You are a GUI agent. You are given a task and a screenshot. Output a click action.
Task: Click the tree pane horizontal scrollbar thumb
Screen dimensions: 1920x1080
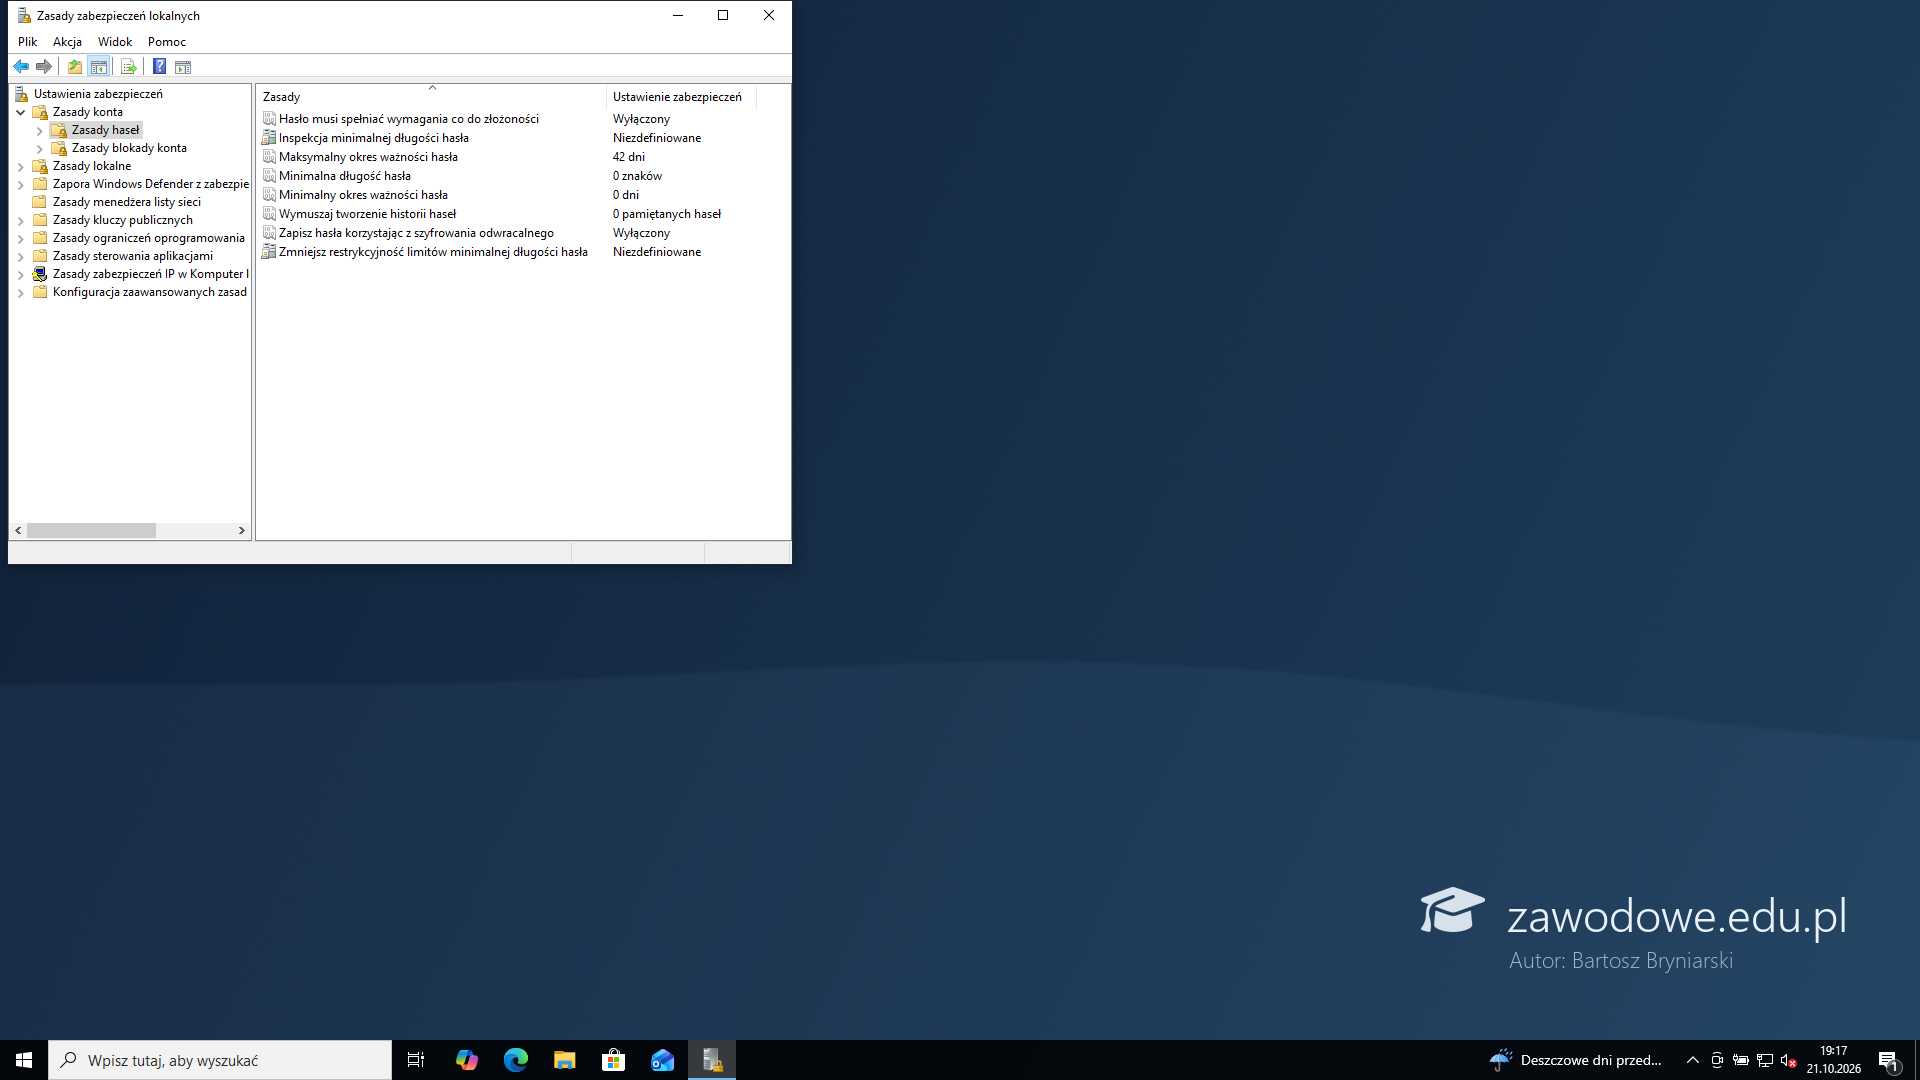tap(91, 531)
